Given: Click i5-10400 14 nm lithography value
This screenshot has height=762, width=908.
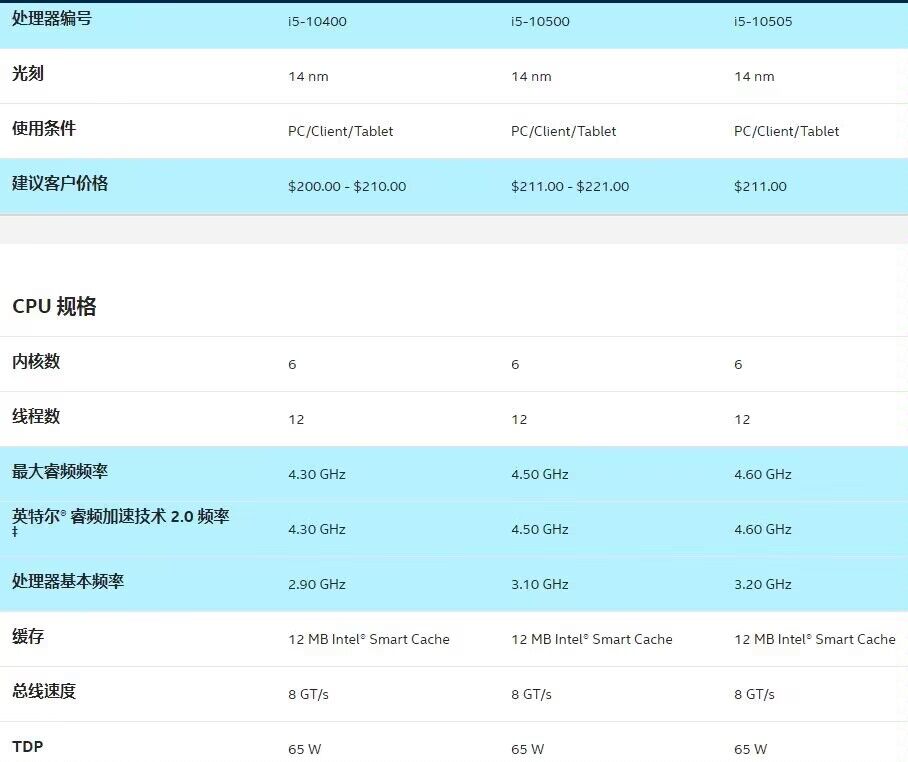Looking at the screenshot, I should point(308,76).
